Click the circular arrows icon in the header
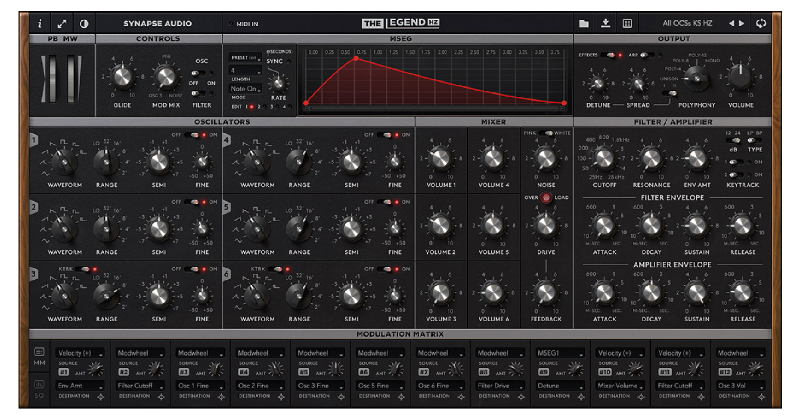Viewport: 800px width, 418px height. [761, 23]
